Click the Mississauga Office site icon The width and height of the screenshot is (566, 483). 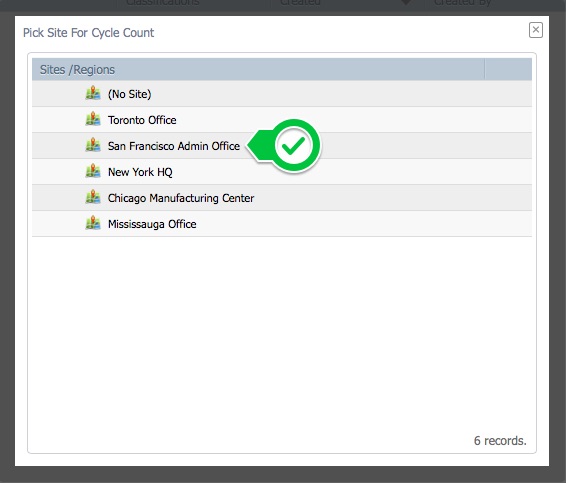(x=93, y=223)
